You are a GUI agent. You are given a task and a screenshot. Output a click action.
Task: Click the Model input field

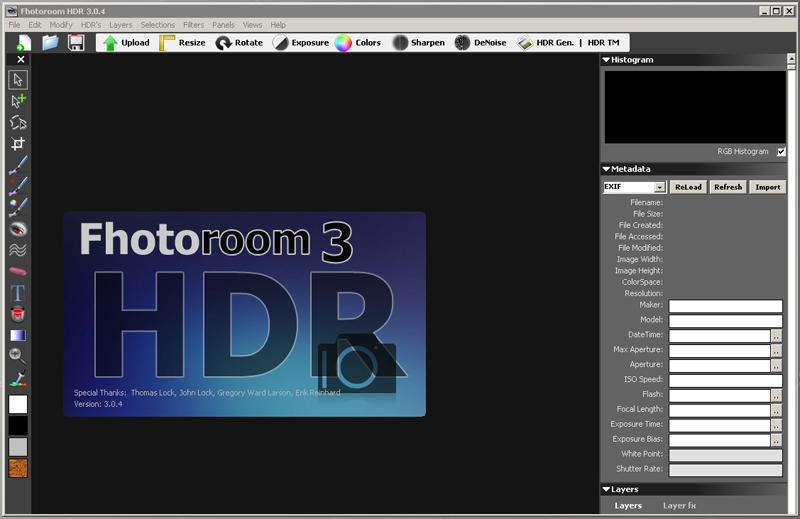tap(726, 320)
